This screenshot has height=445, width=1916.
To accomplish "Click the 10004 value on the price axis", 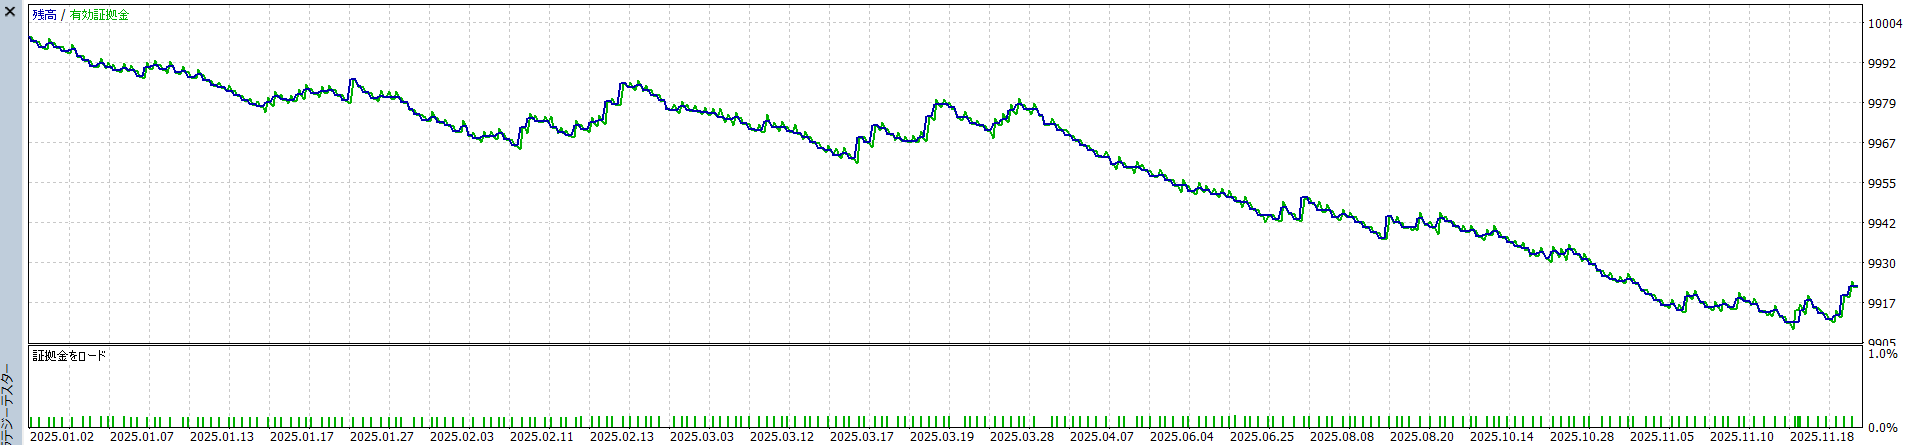I will pos(1885,24).
